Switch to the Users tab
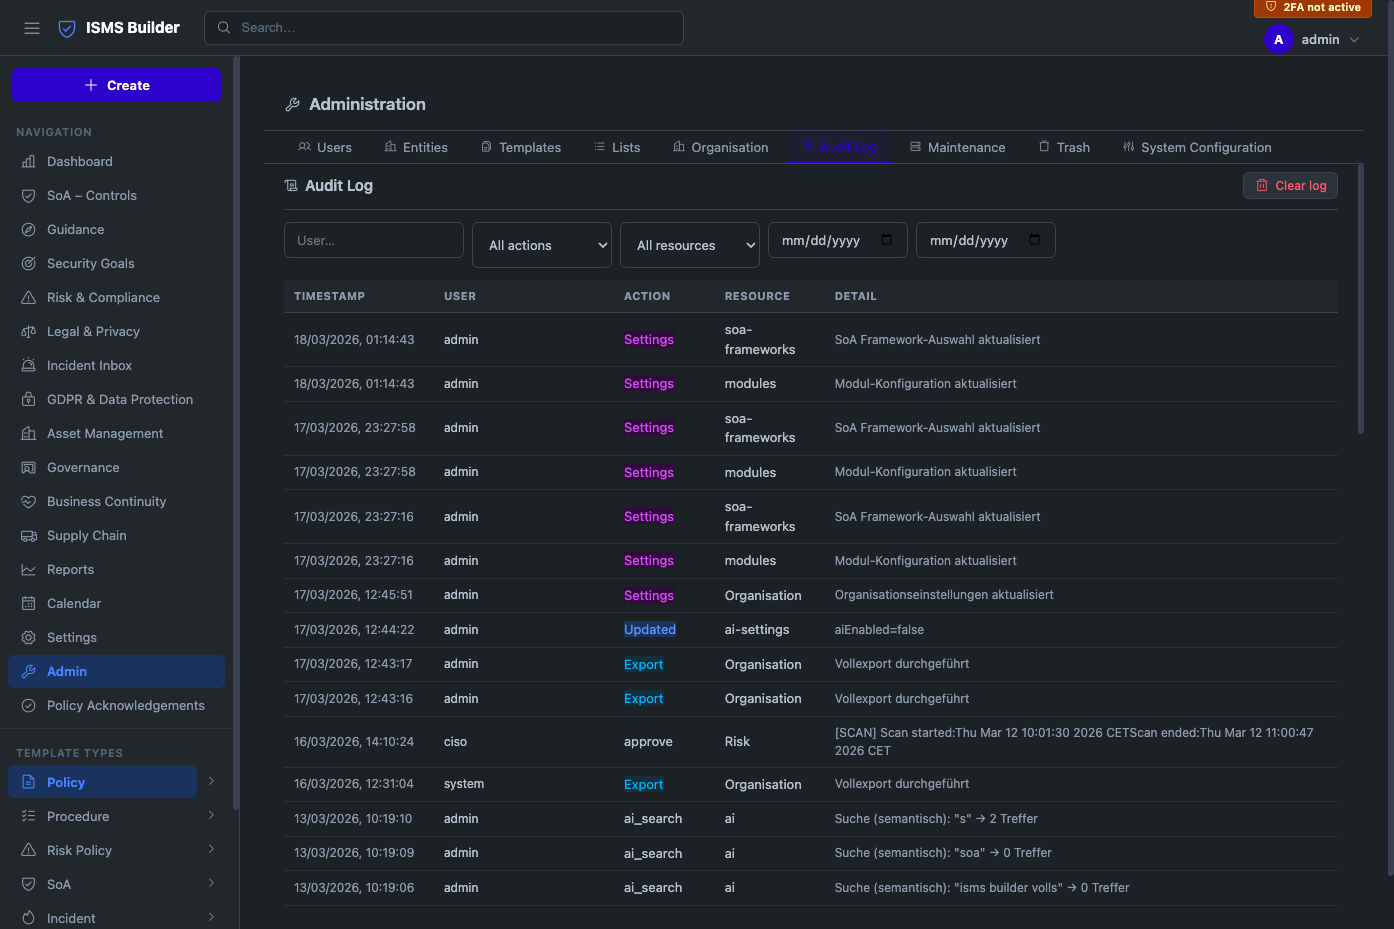1394x929 pixels. pyautogui.click(x=325, y=147)
